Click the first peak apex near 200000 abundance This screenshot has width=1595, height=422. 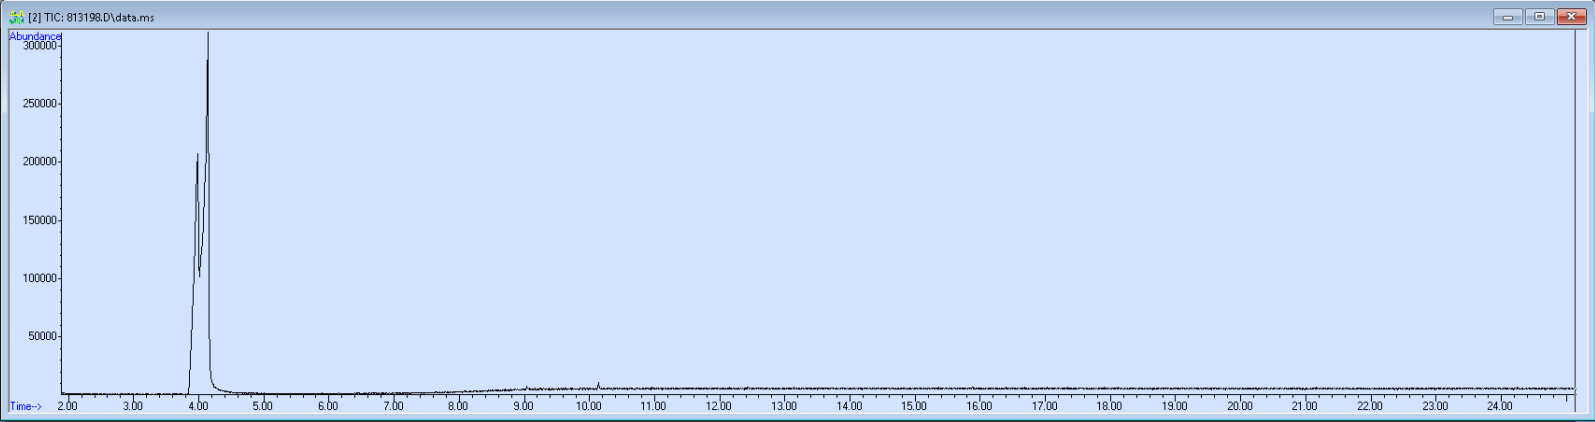pyautogui.click(x=197, y=155)
